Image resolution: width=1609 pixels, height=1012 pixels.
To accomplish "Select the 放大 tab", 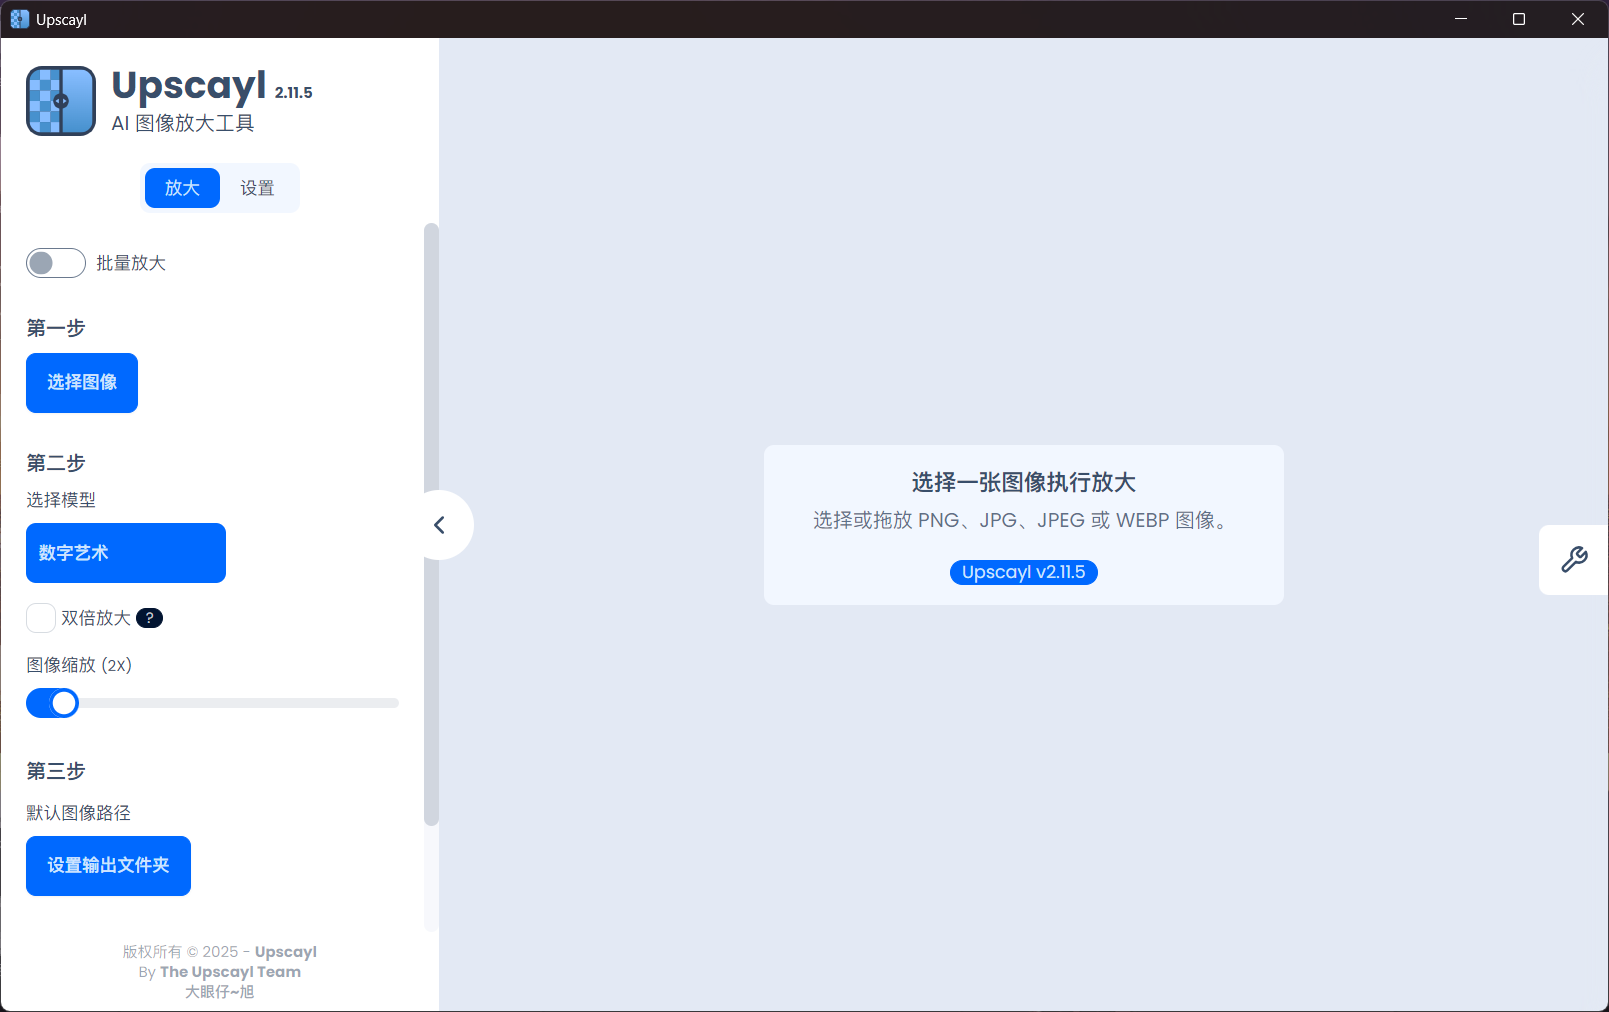I will tap(182, 188).
